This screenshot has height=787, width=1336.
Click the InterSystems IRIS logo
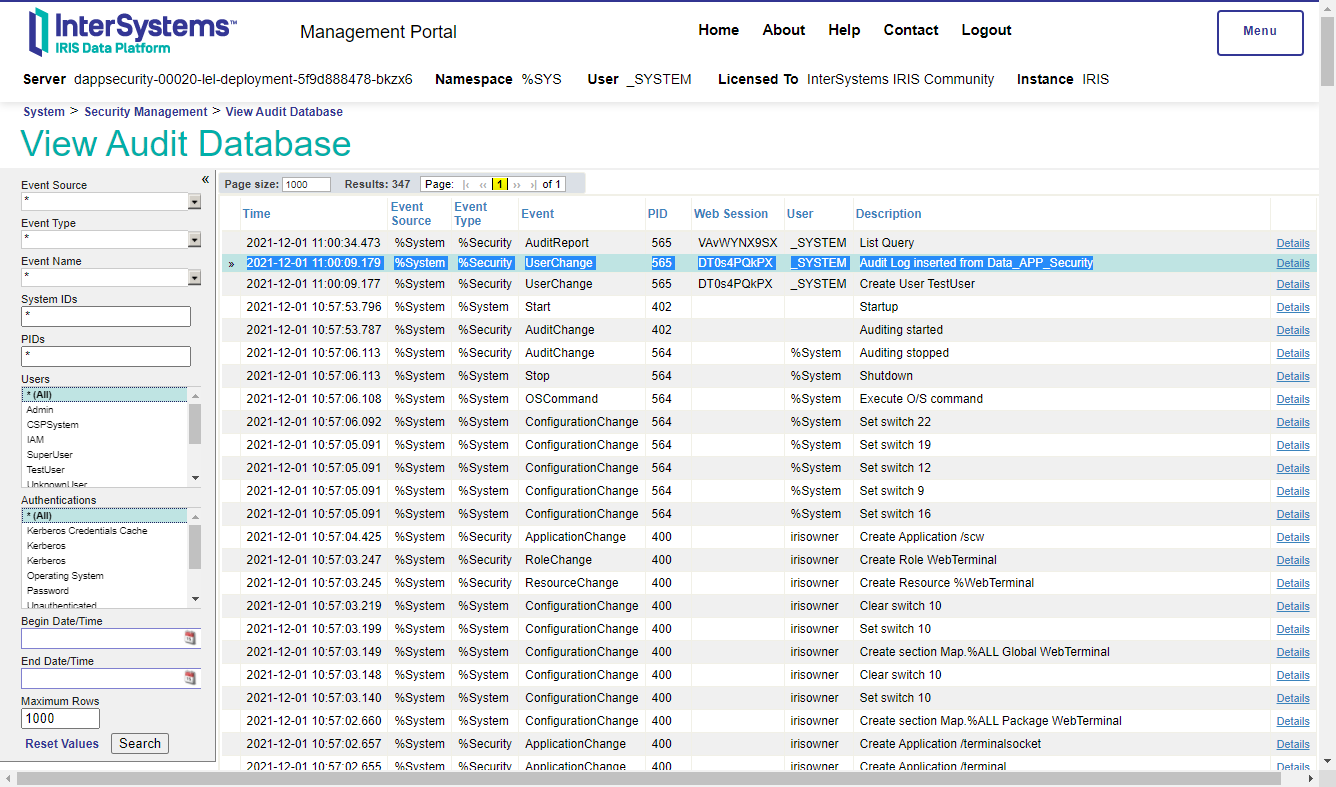(132, 32)
